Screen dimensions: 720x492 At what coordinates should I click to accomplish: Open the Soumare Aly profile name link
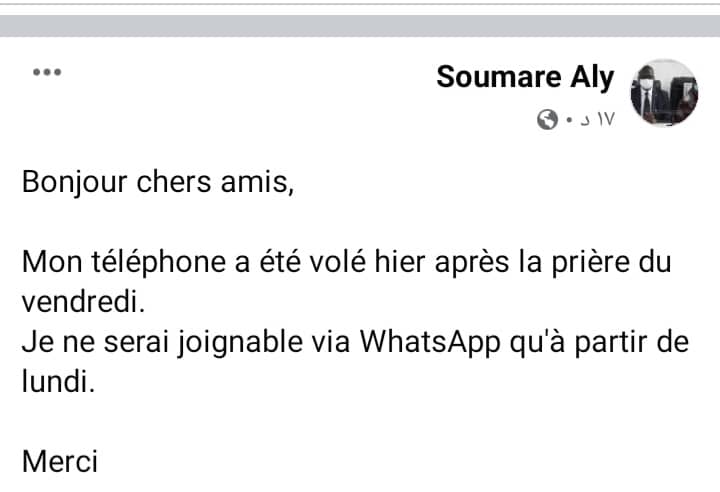525,77
